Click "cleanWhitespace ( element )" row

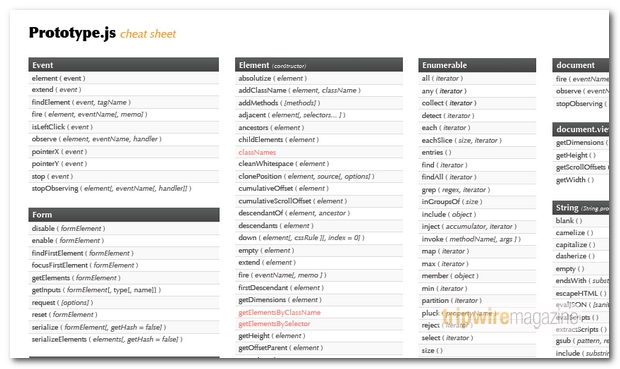(x=319, y=164)
